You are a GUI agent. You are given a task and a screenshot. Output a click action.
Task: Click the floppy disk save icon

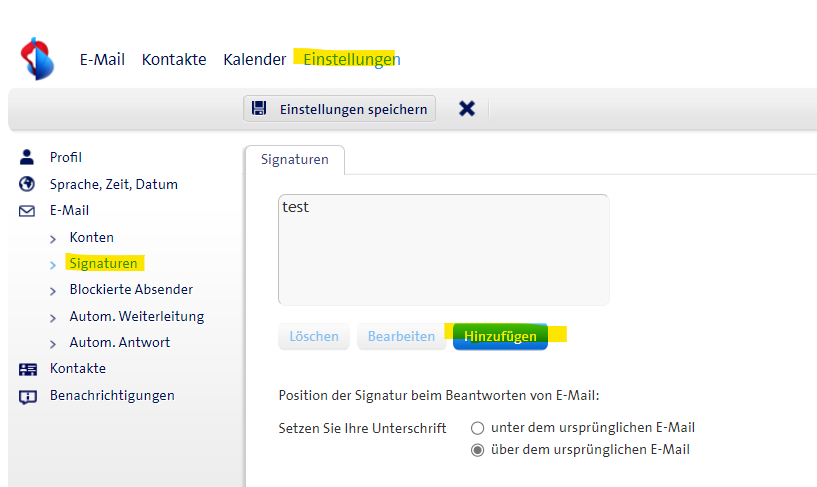coord(259,108)
